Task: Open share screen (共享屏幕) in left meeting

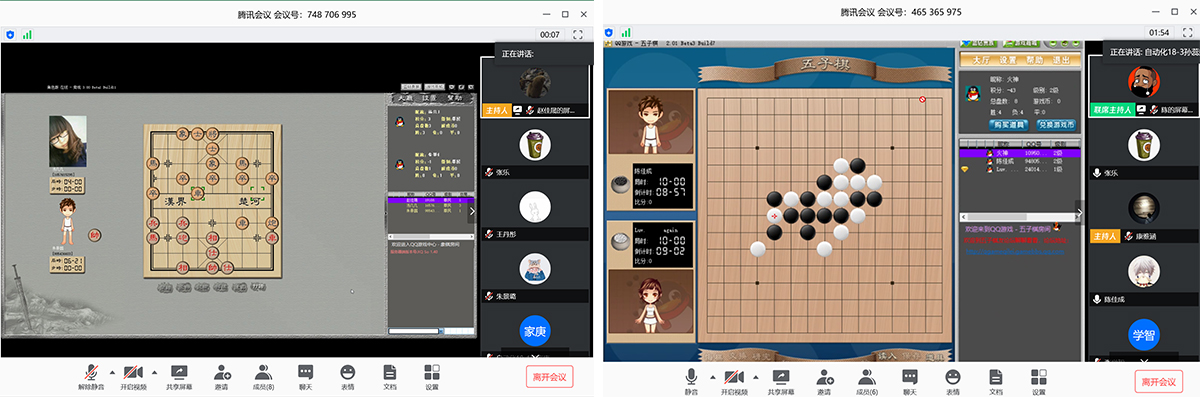Action: [x=180, y=378]
